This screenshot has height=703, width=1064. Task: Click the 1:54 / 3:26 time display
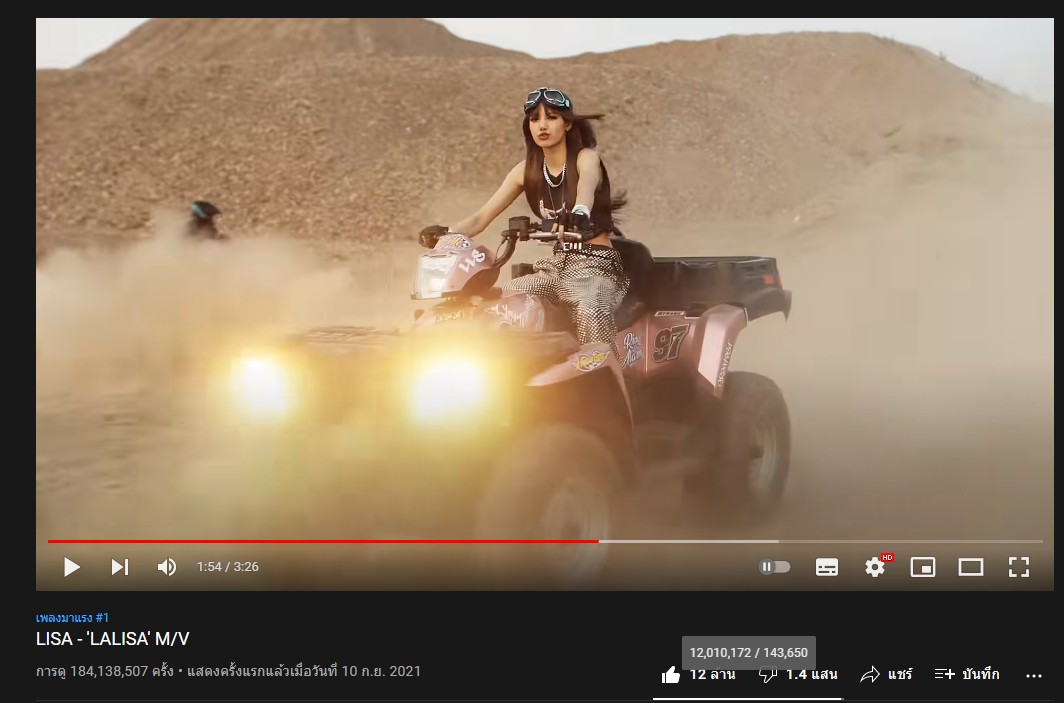[228, 567]
